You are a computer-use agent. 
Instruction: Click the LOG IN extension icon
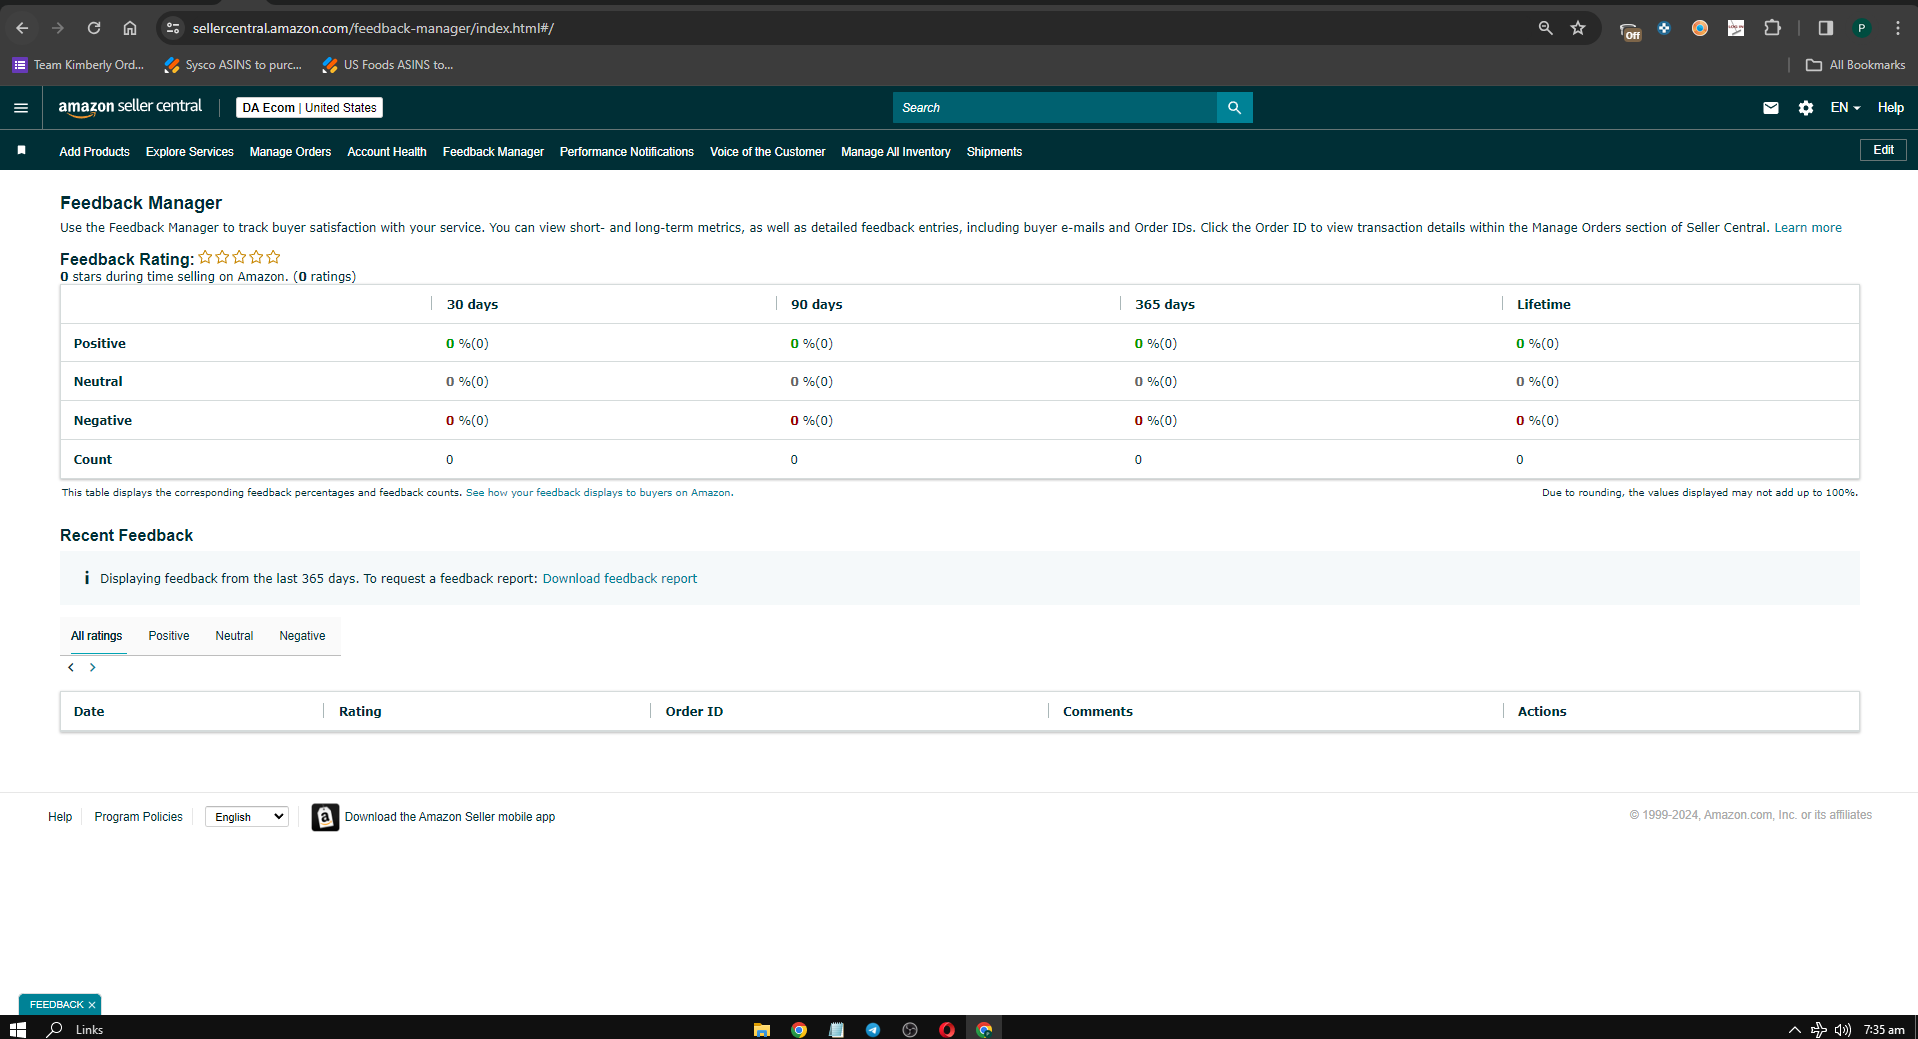point(1736,28)
